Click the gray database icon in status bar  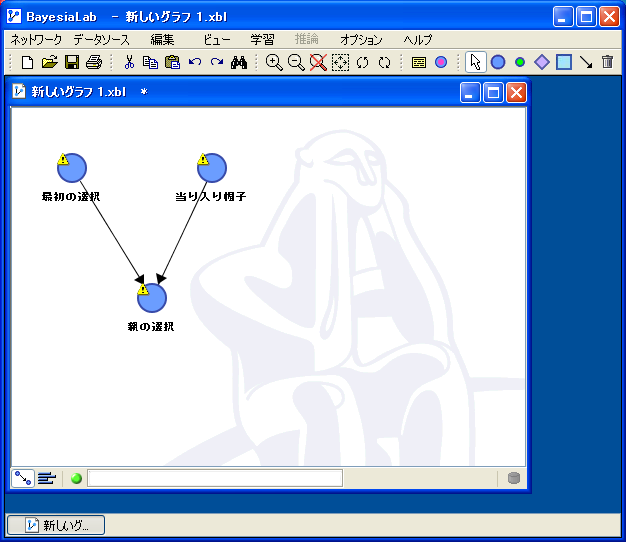(x=514, y=478)
